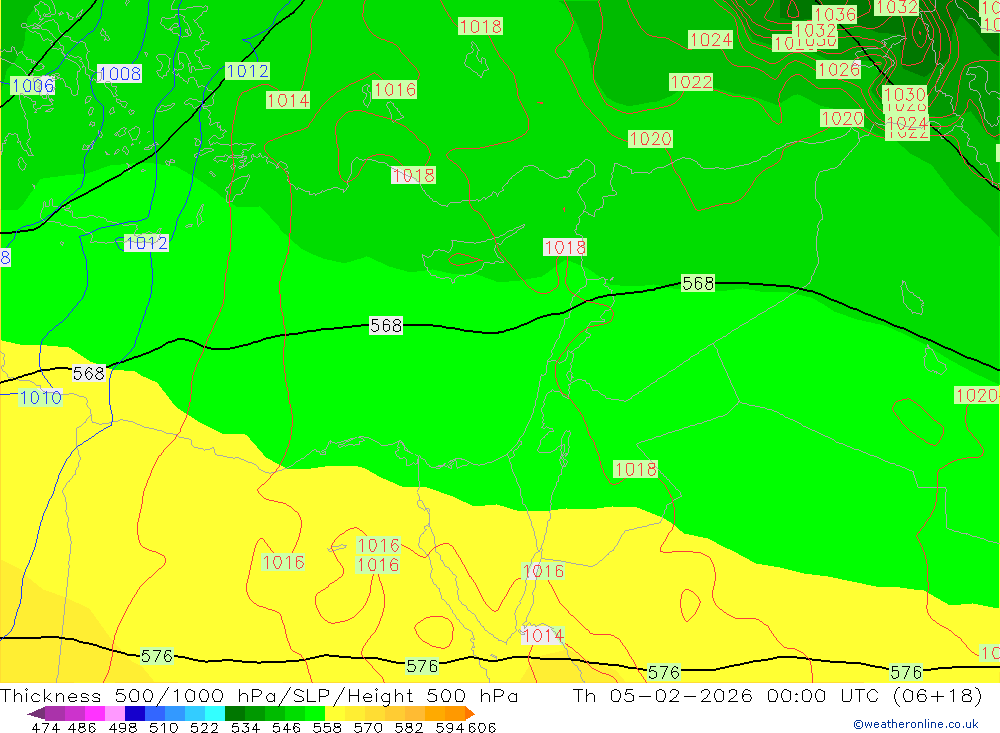The width and height of the screenshot is (1000, 733).
Task: Click the blue 1008 isobar label
Action: point(120,73)
